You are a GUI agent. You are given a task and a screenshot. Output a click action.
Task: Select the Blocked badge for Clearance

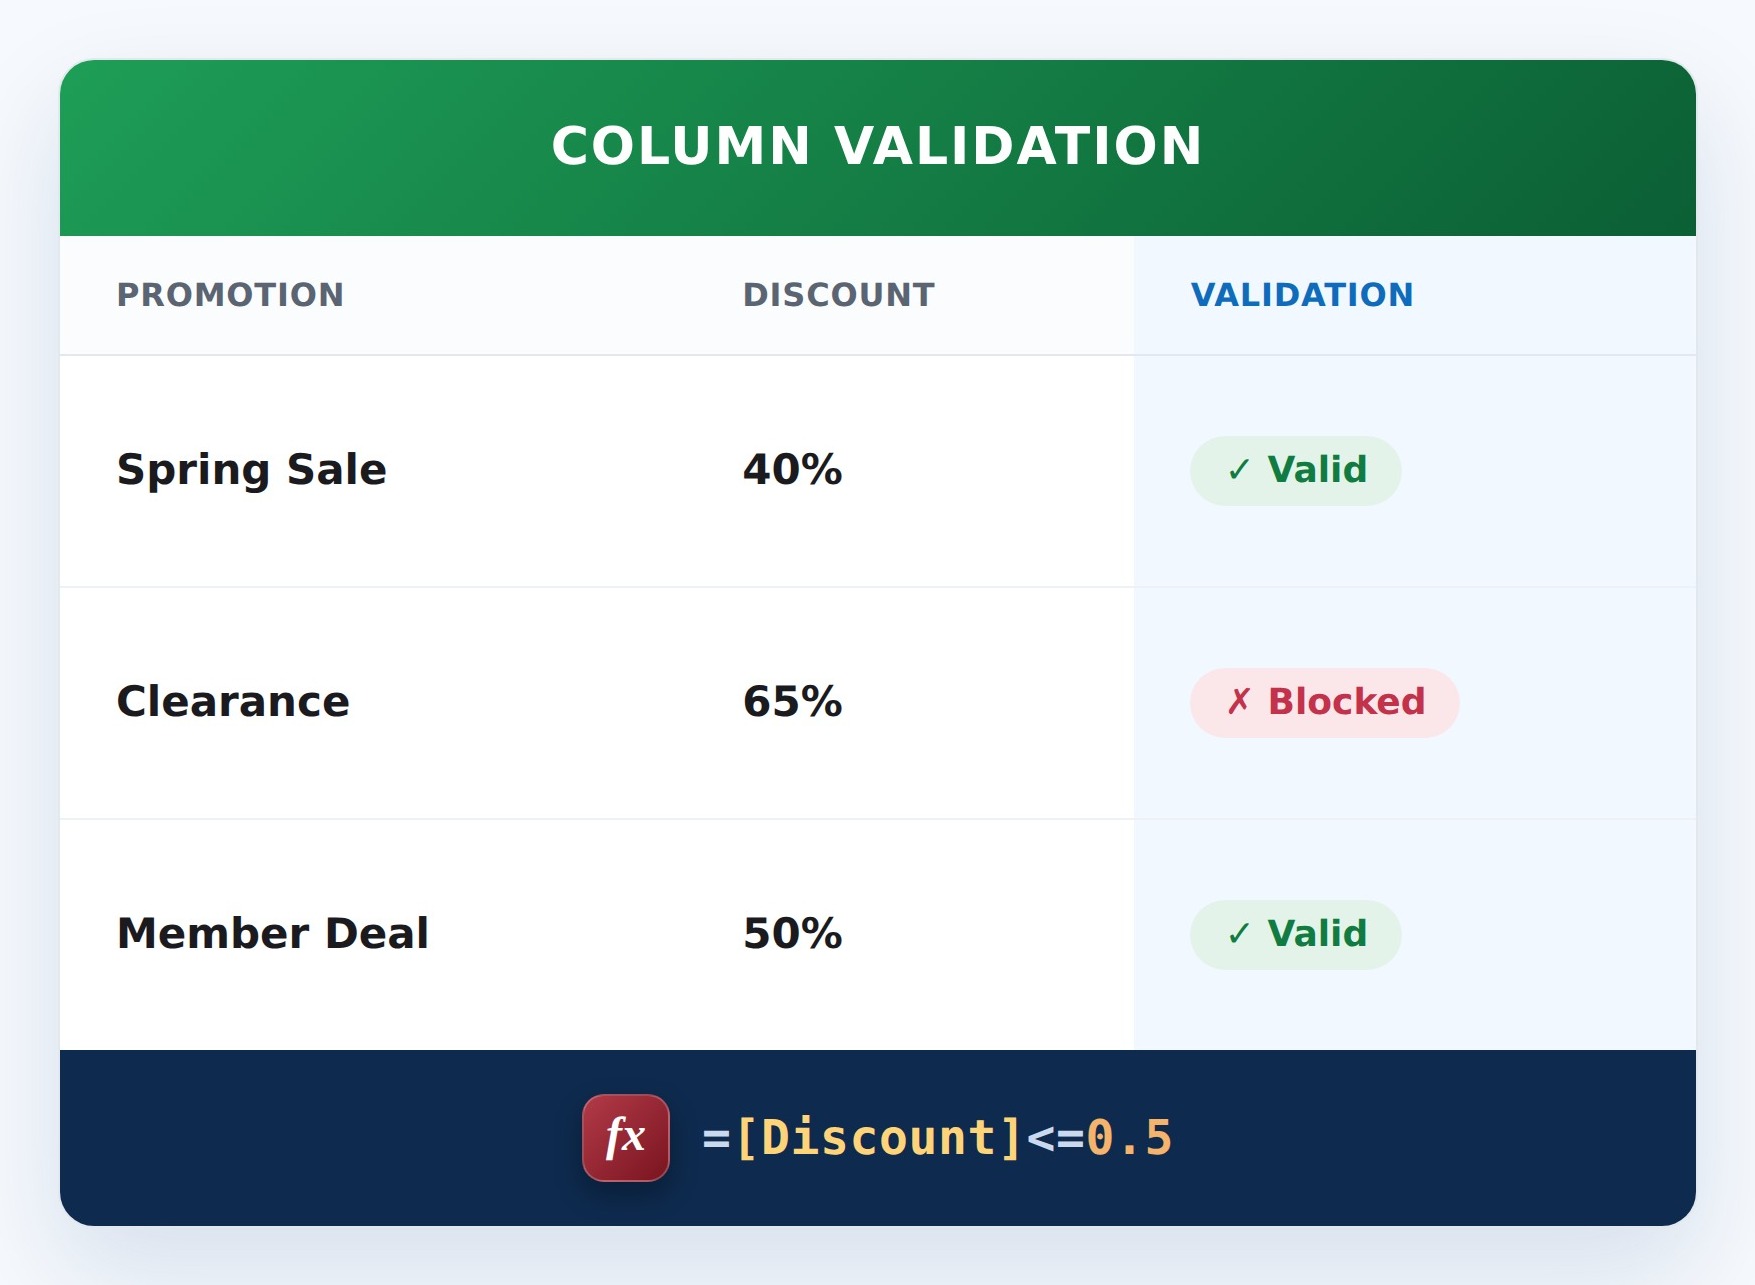[1324, 703]
